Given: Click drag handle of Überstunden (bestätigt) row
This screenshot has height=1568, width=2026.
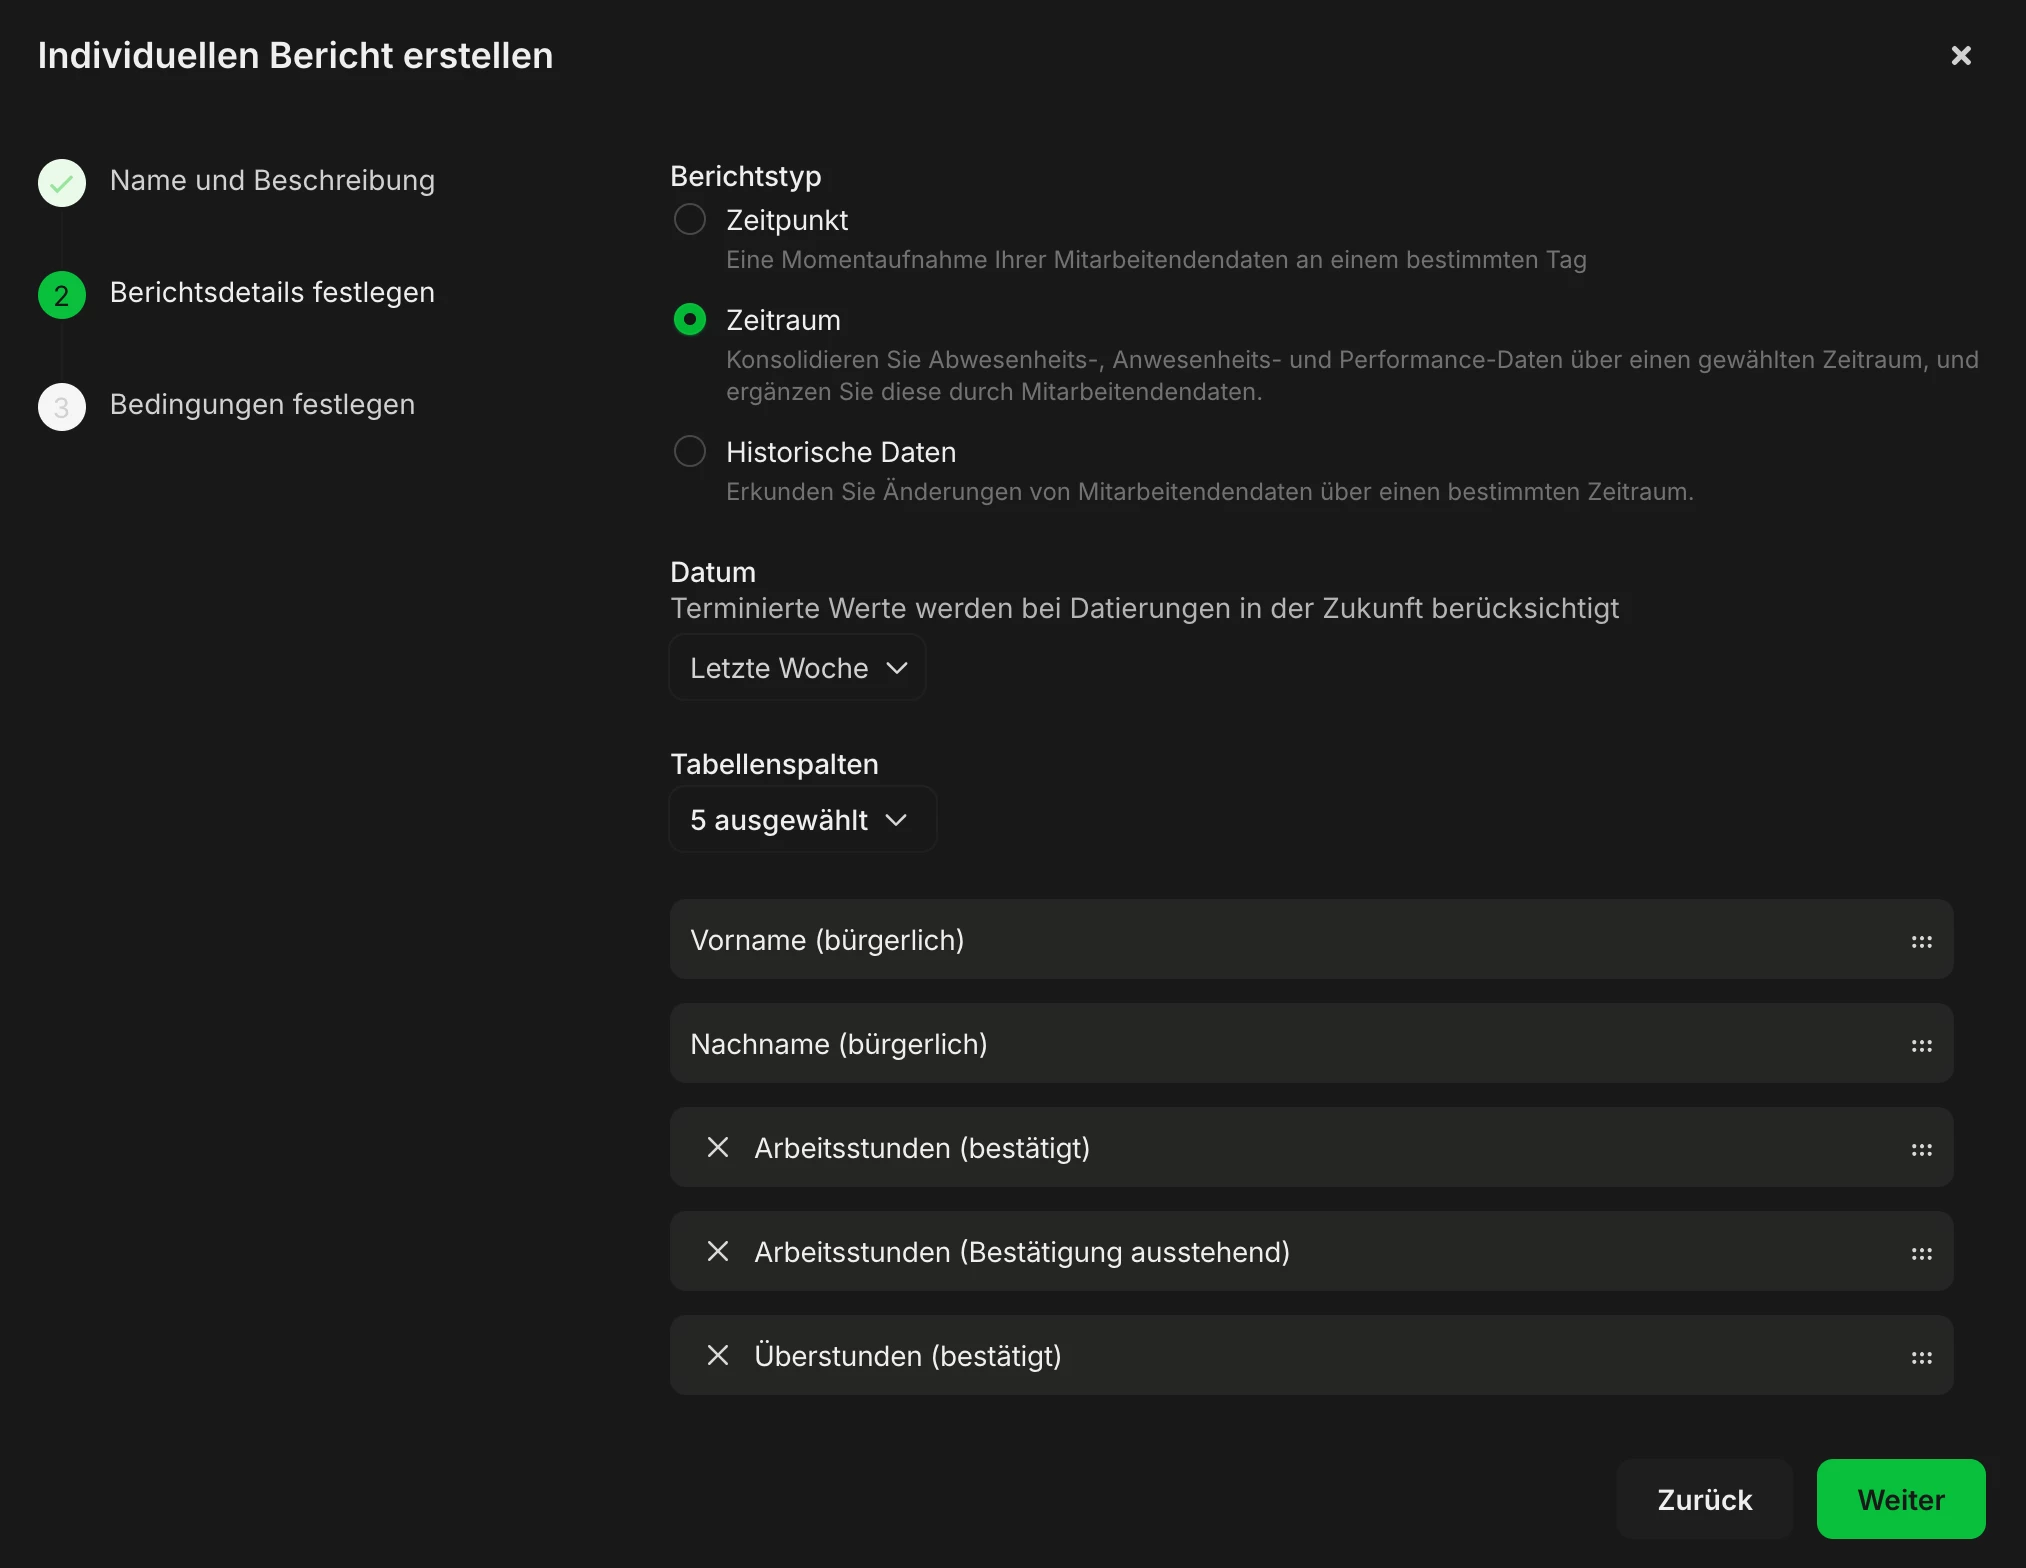Looking at the screenshot, I should pos(1921,1357).
